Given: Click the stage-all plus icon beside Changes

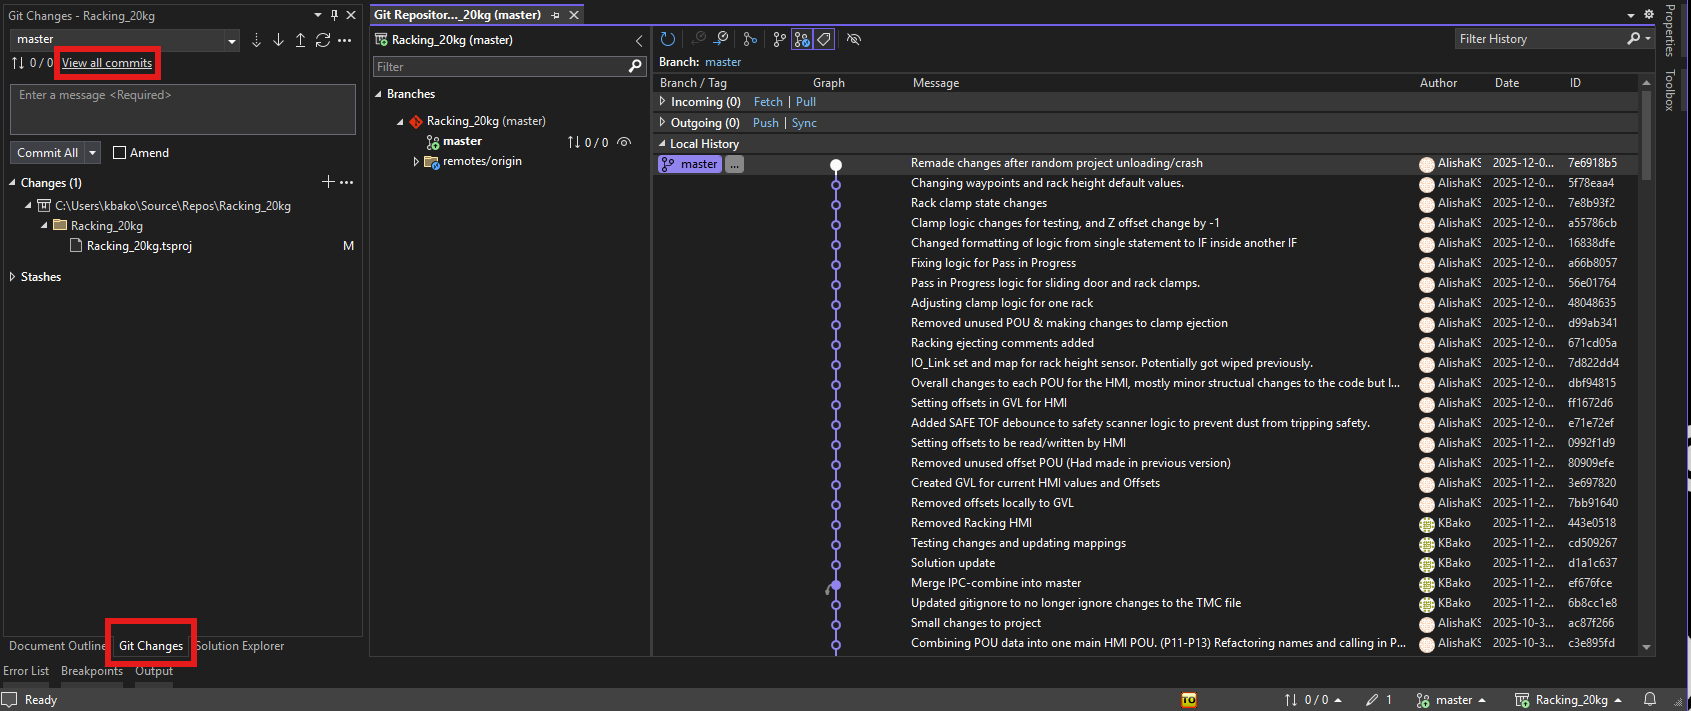Looking at the screenshot, I should [328, 182].
